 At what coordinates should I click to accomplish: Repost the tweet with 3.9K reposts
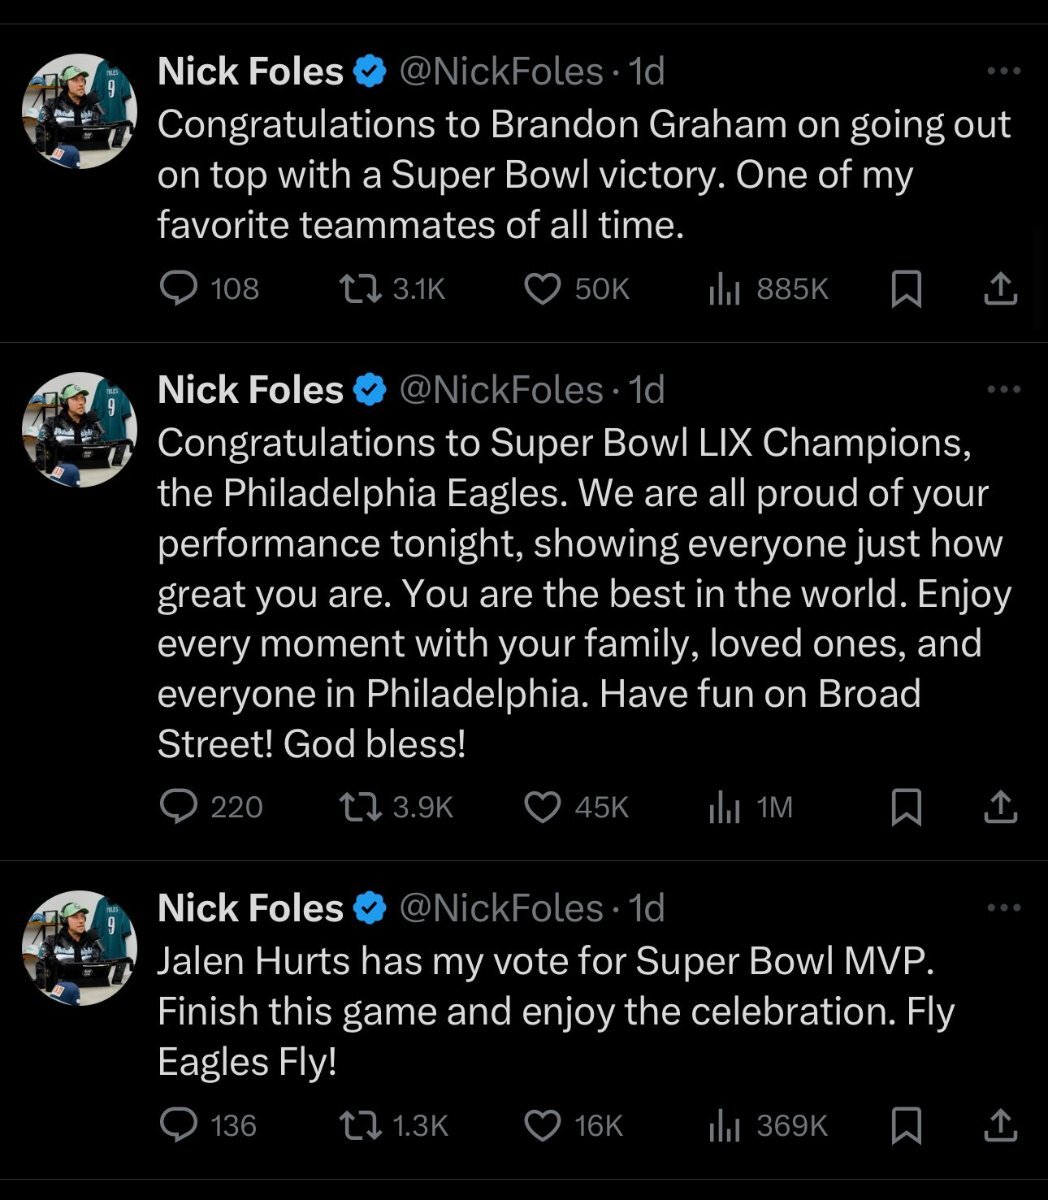tap(360, 807)
